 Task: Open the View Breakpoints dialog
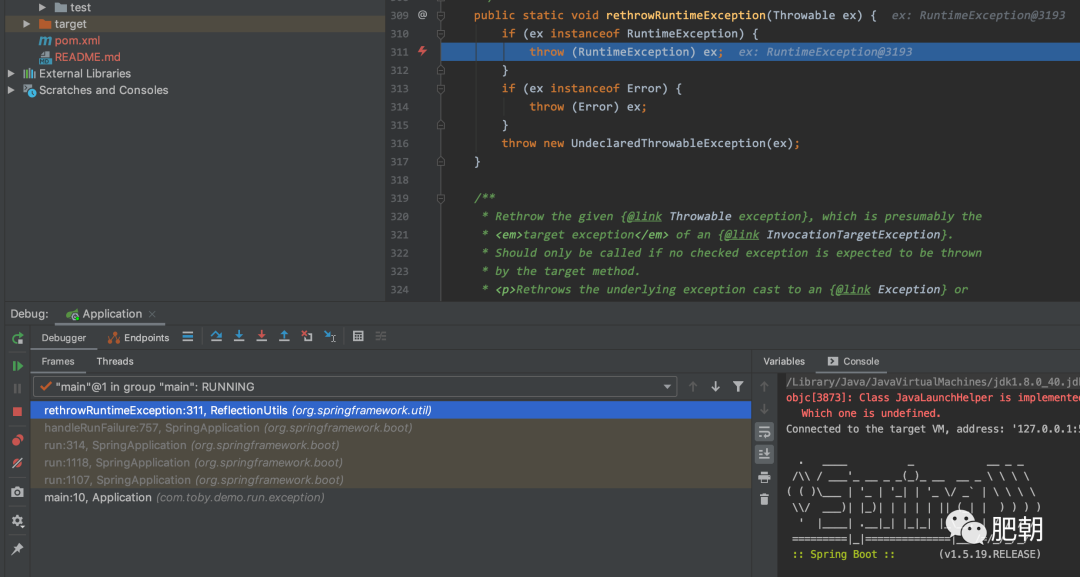pos(18,441)
